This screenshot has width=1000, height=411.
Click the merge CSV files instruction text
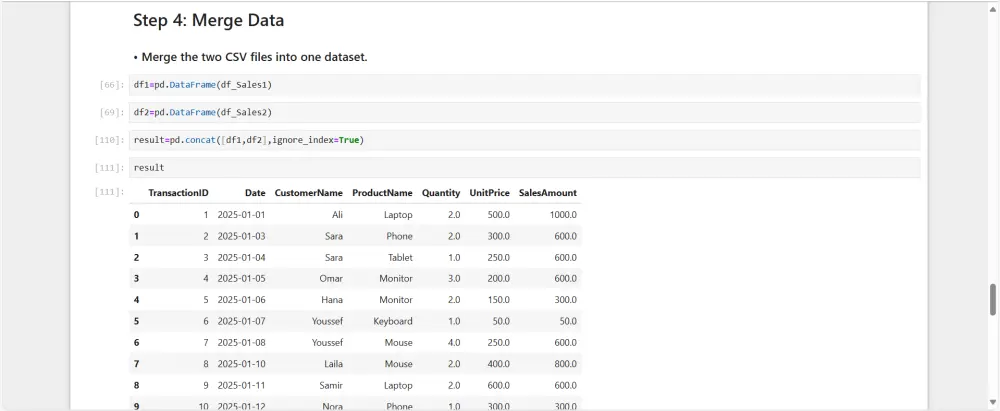254,57
